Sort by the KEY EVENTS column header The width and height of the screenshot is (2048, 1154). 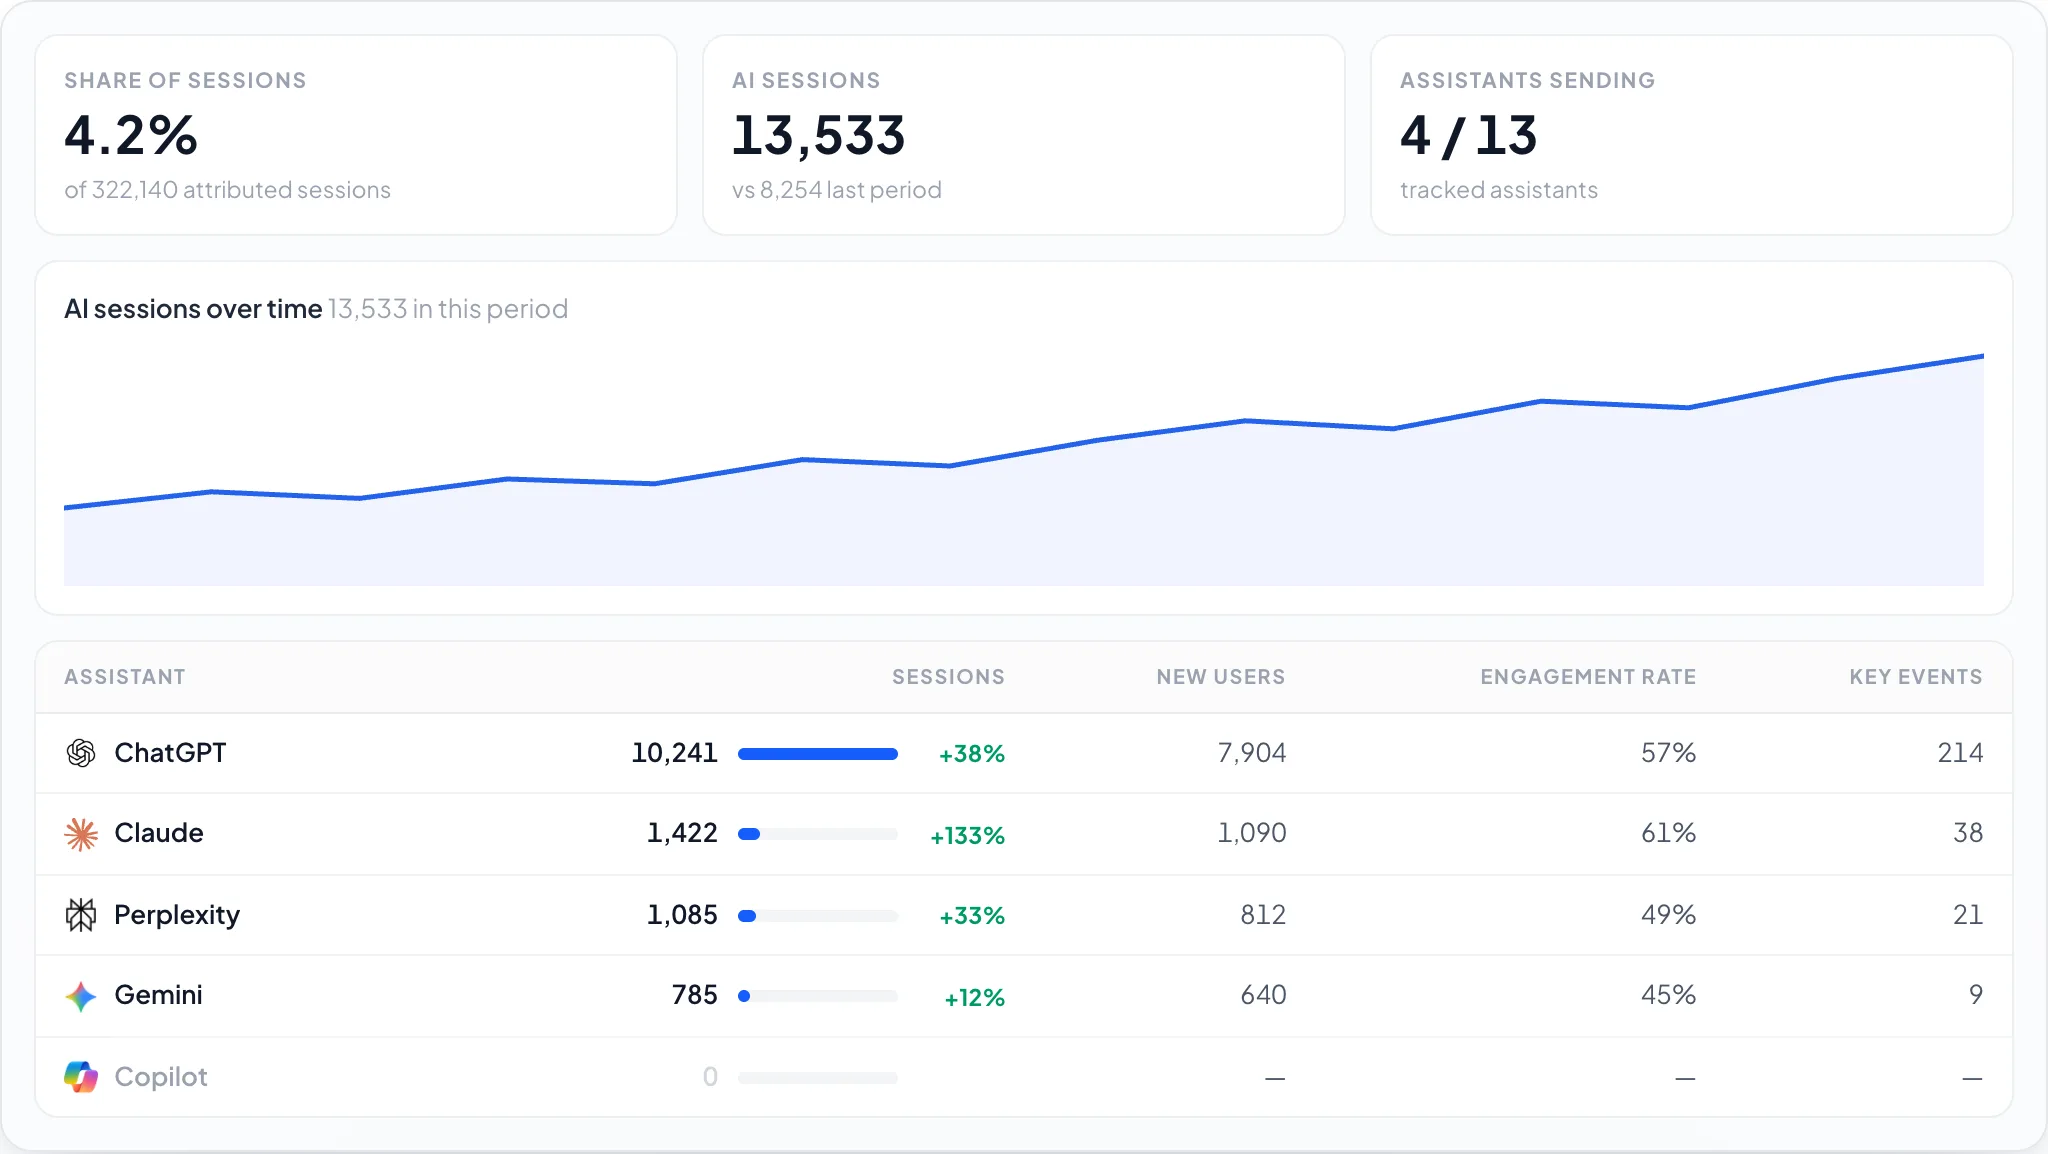click(1915, 677)
